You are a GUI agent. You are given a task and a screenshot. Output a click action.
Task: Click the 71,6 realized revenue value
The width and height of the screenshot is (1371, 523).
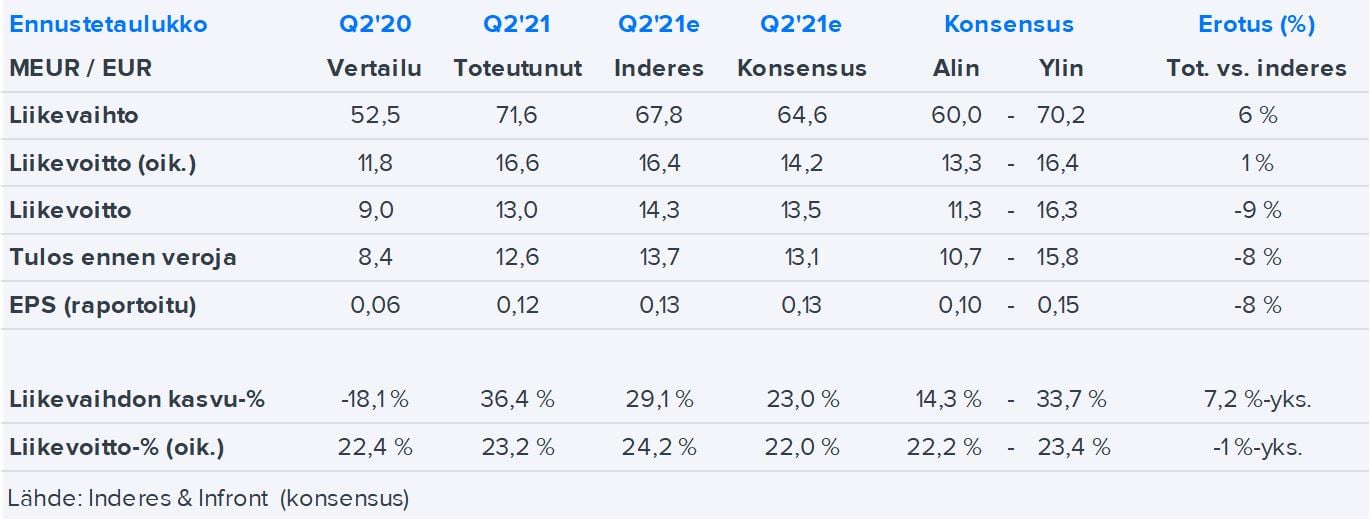517,115
